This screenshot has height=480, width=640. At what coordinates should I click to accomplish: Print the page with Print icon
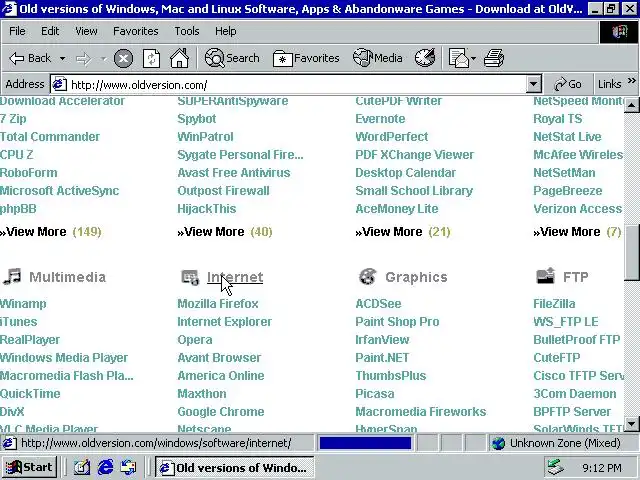[493, 58]
